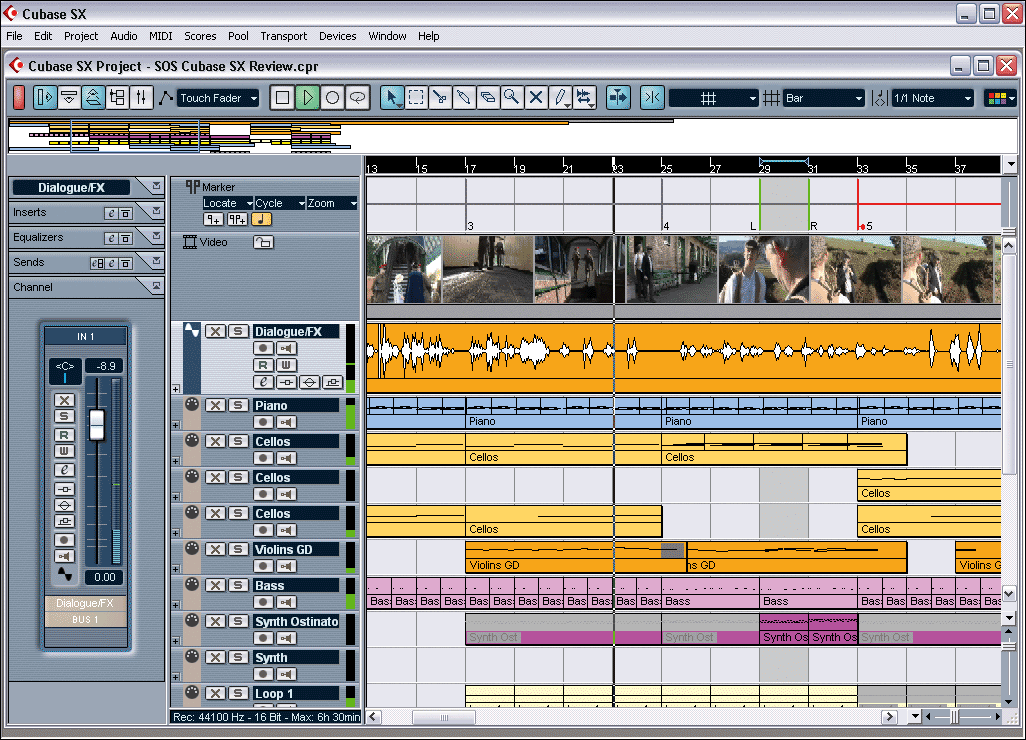This screenshot has width=1026, height=740.
Task: Open the track color palette selector
Action: (x=1001, y=98)
